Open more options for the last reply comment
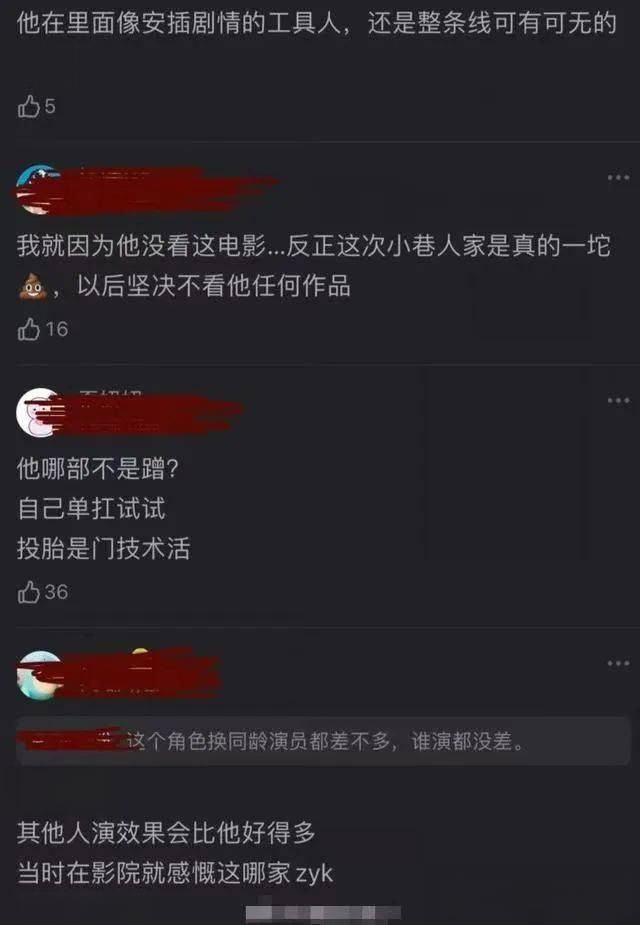The width and height of the screenshot is (640, 925). click(x=618, y=664)
